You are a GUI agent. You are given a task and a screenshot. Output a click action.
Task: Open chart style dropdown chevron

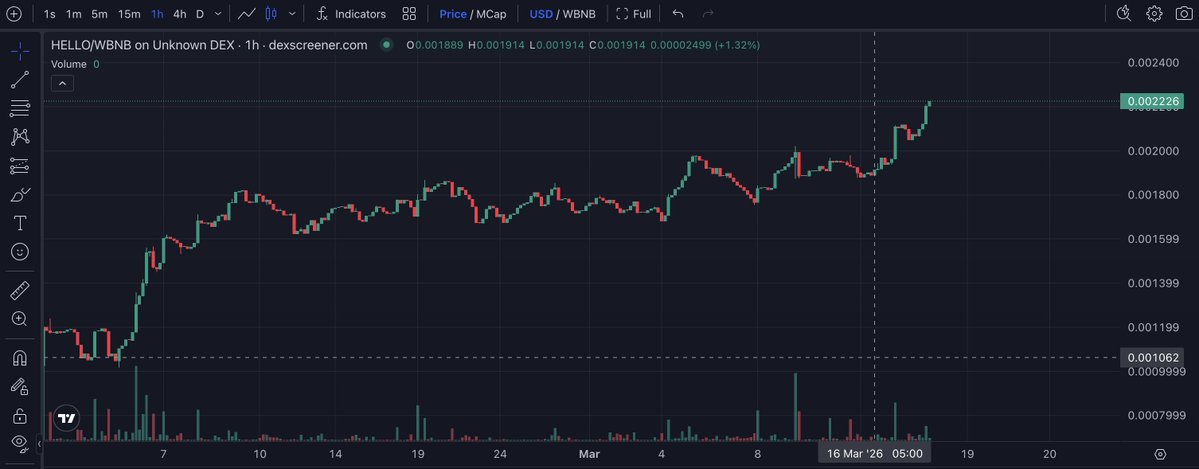[292, 14]
